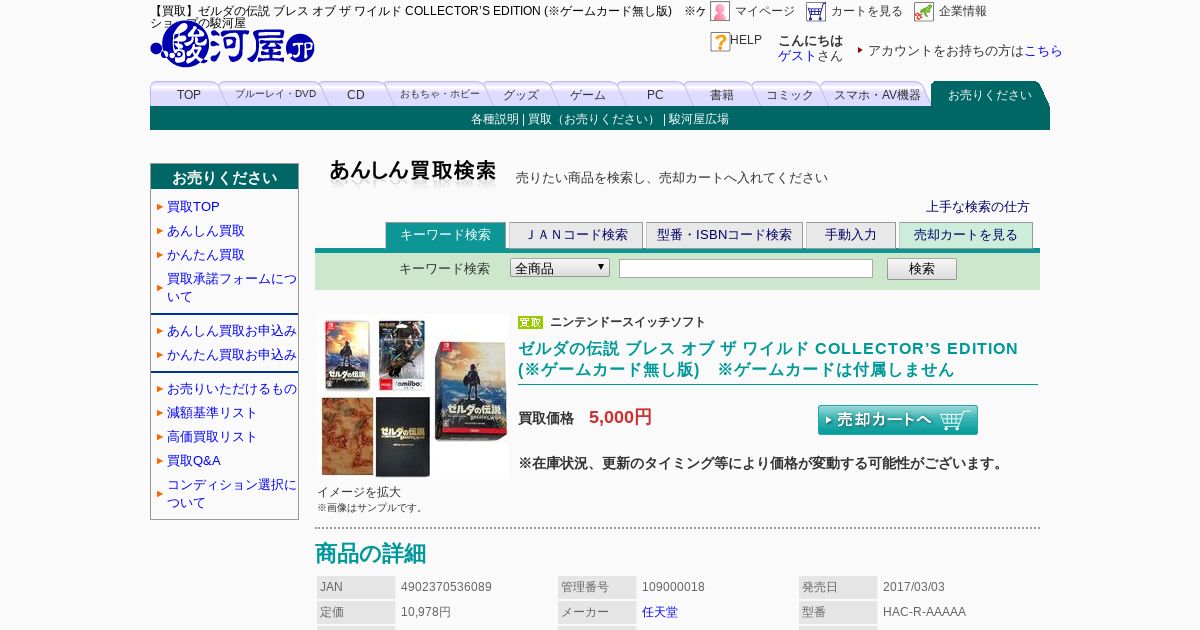Screen dimensions: 1200x630
Task: Open 高価買取リスト link
Action: (x=212, y=437)
